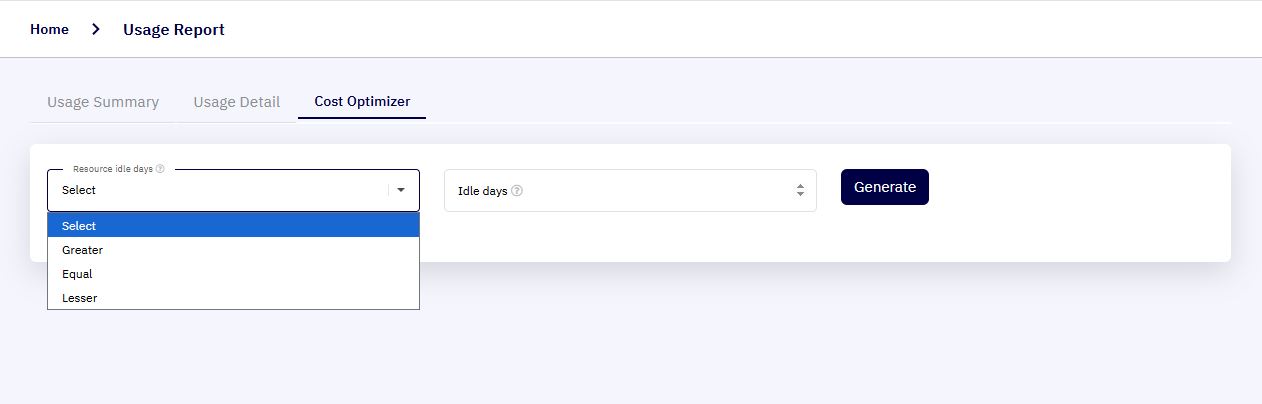Increase Idle days with the up arrow
1262x404 pixels.
[800, 186]
